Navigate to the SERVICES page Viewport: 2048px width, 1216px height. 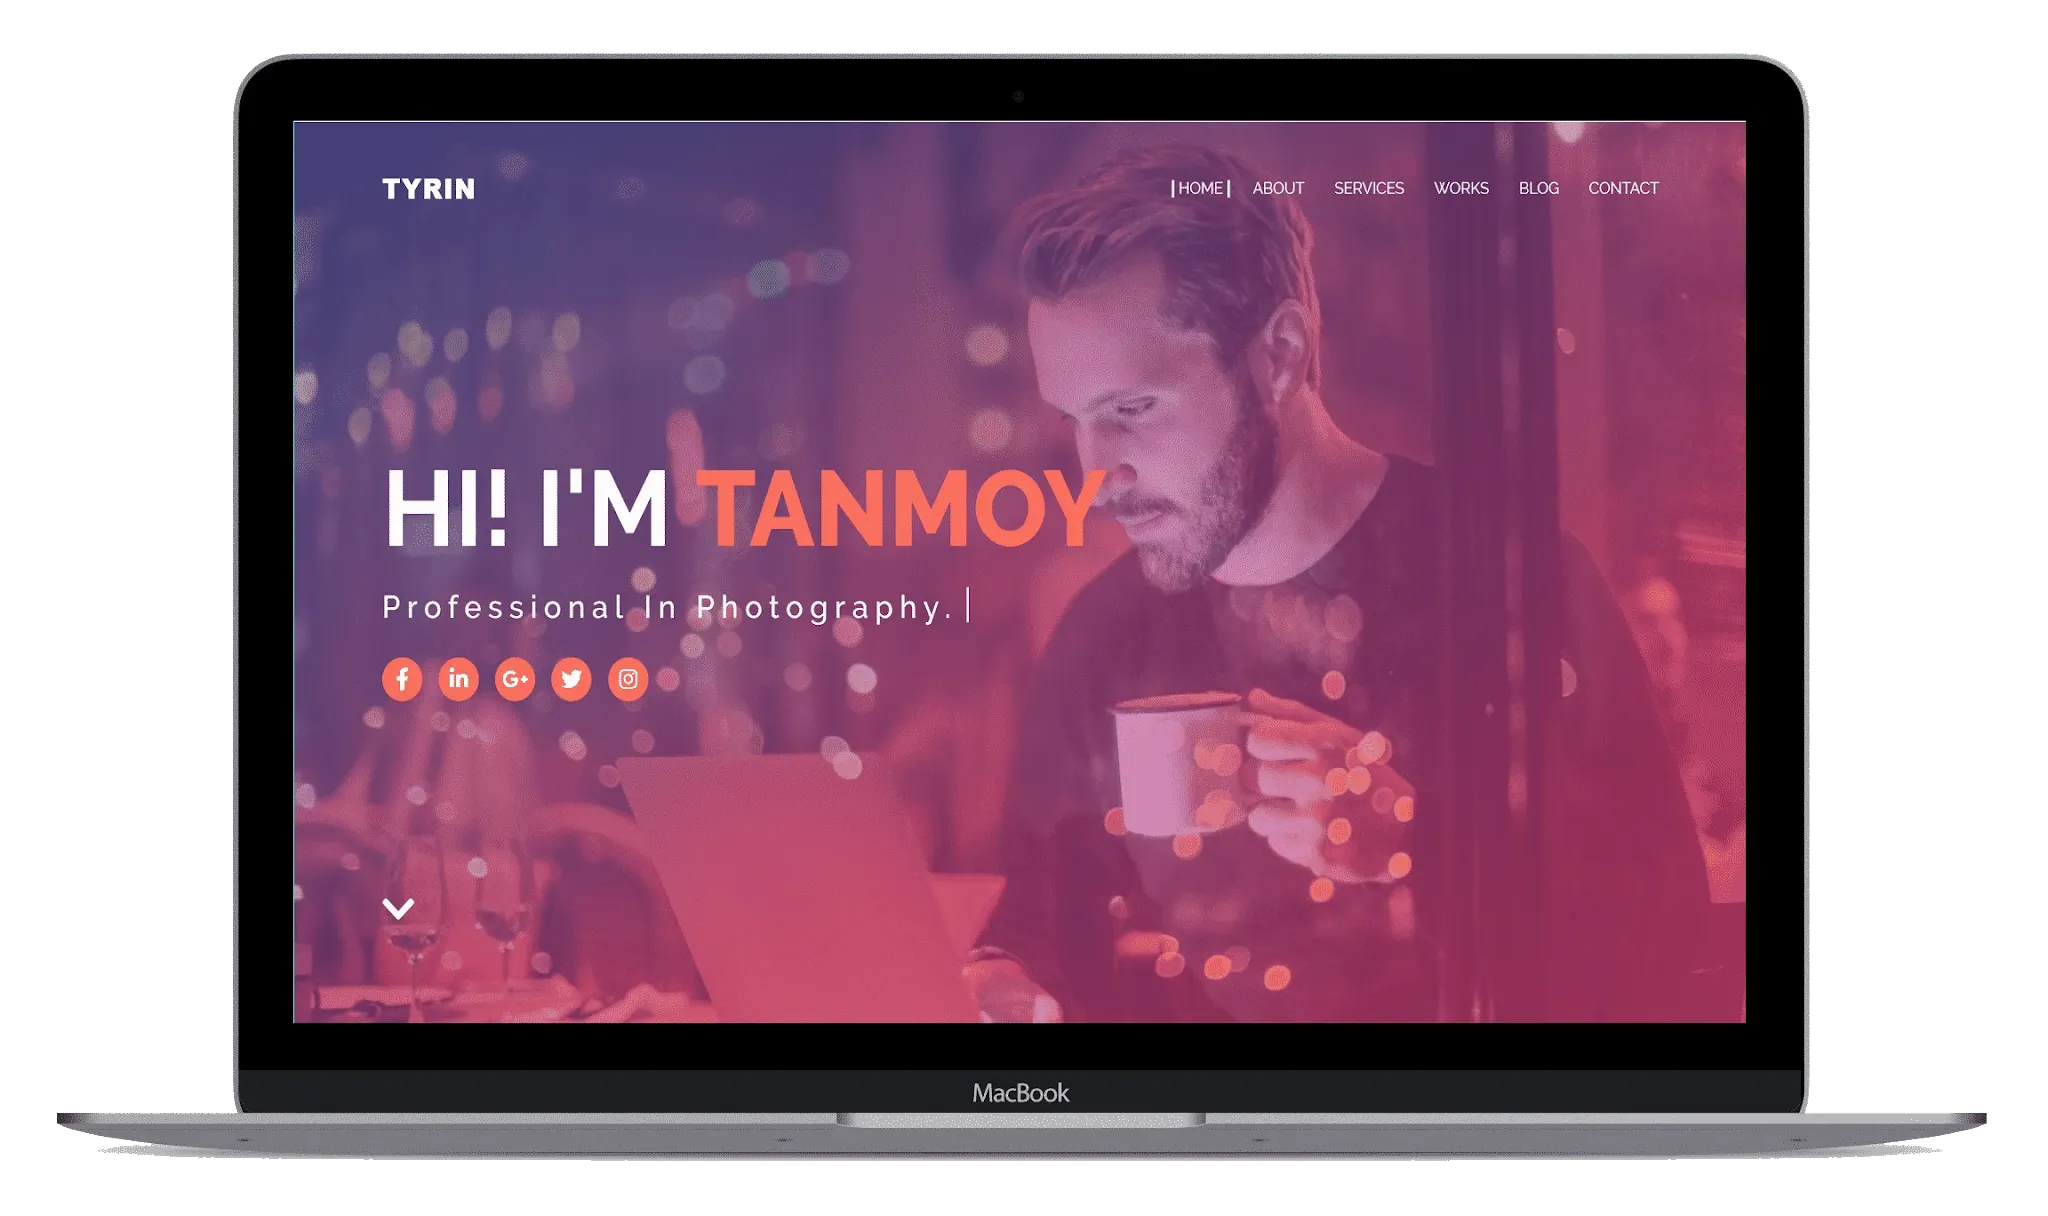tap(1366, 188)
